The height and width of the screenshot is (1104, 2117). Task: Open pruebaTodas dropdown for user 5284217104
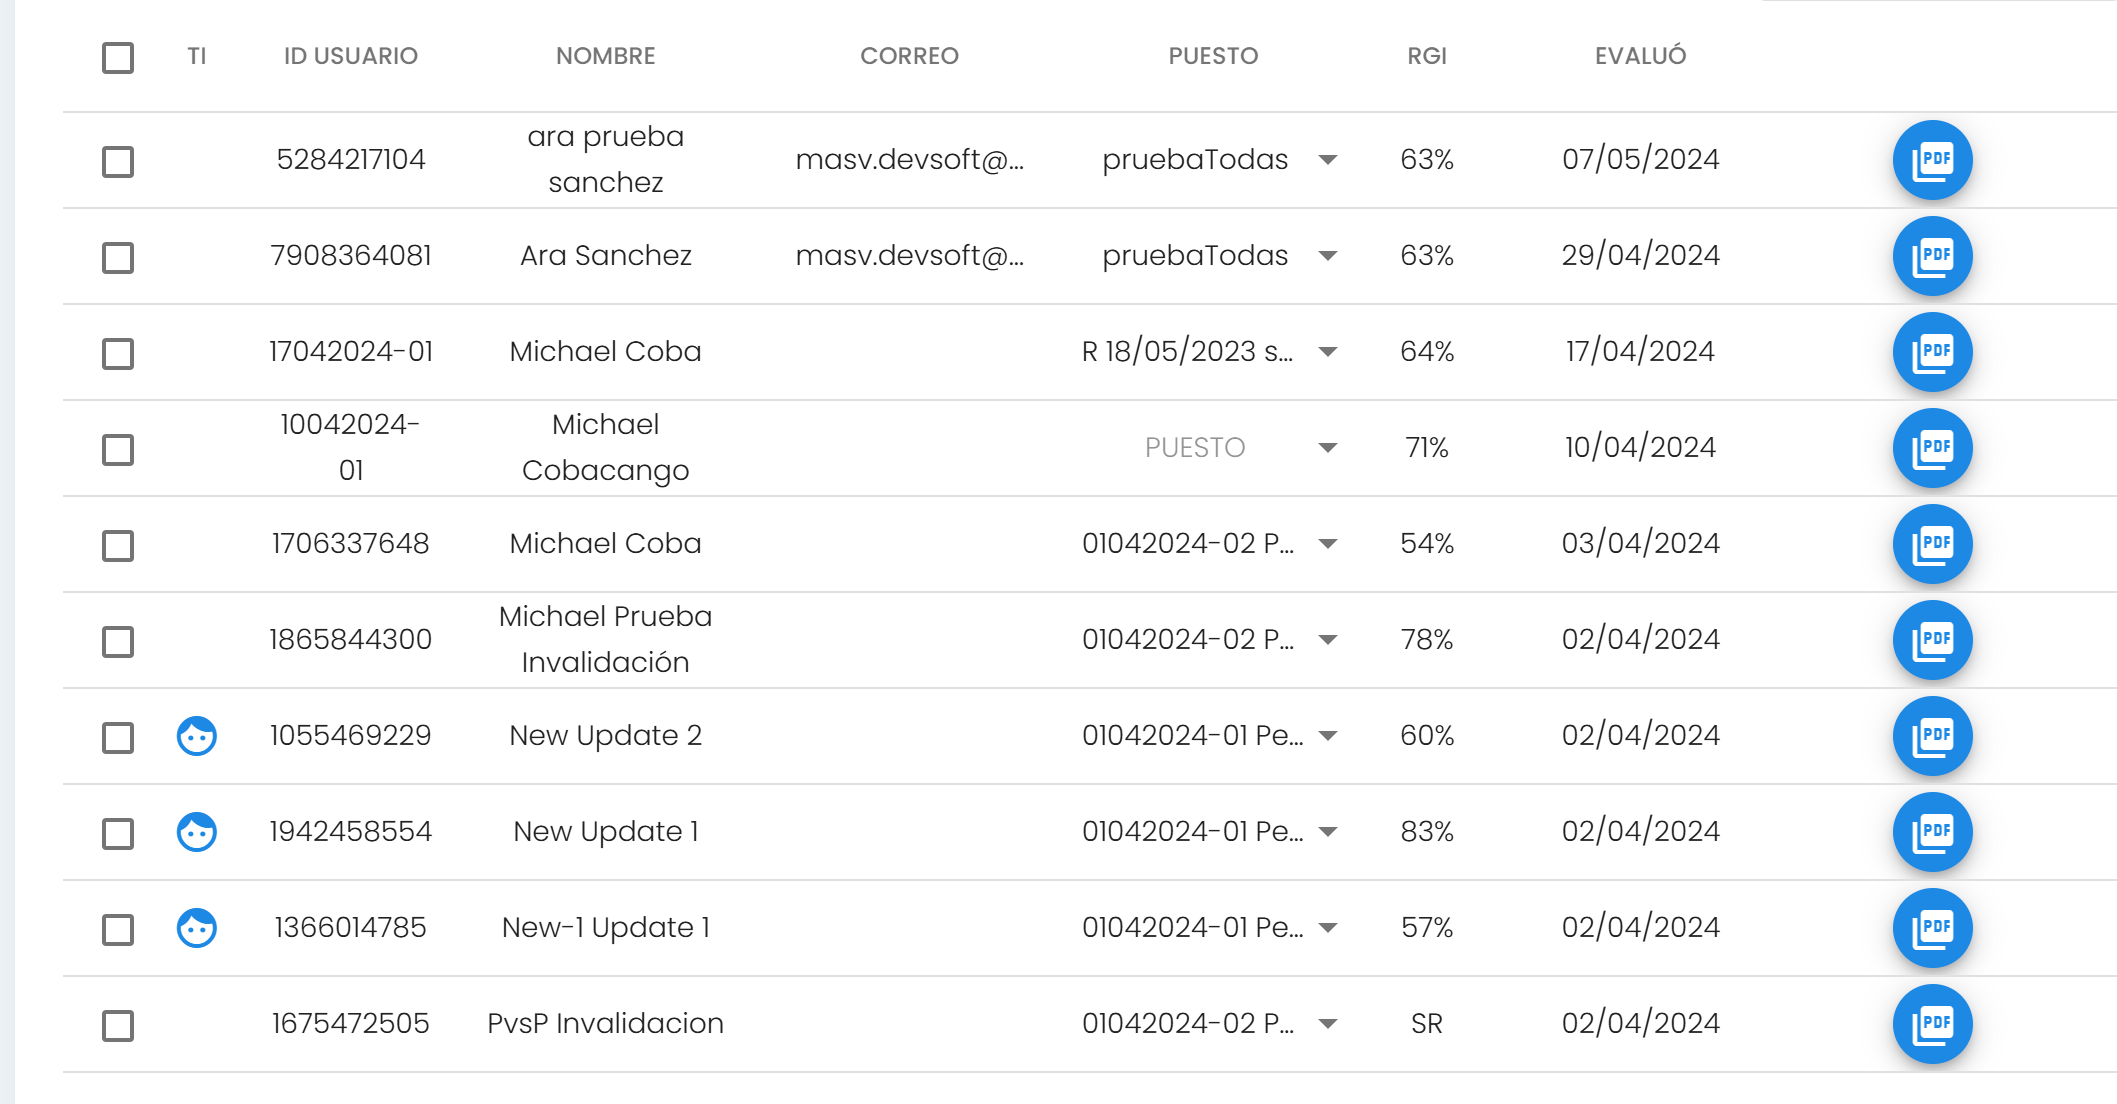[x=1328, y=160]
